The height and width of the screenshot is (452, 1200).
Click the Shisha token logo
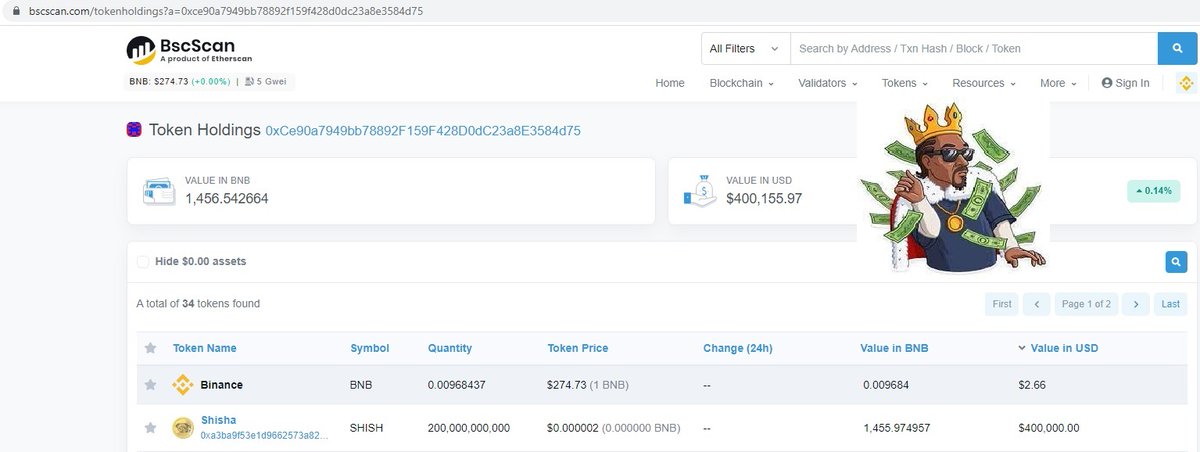pyautogui.click(x=182, y=428)
